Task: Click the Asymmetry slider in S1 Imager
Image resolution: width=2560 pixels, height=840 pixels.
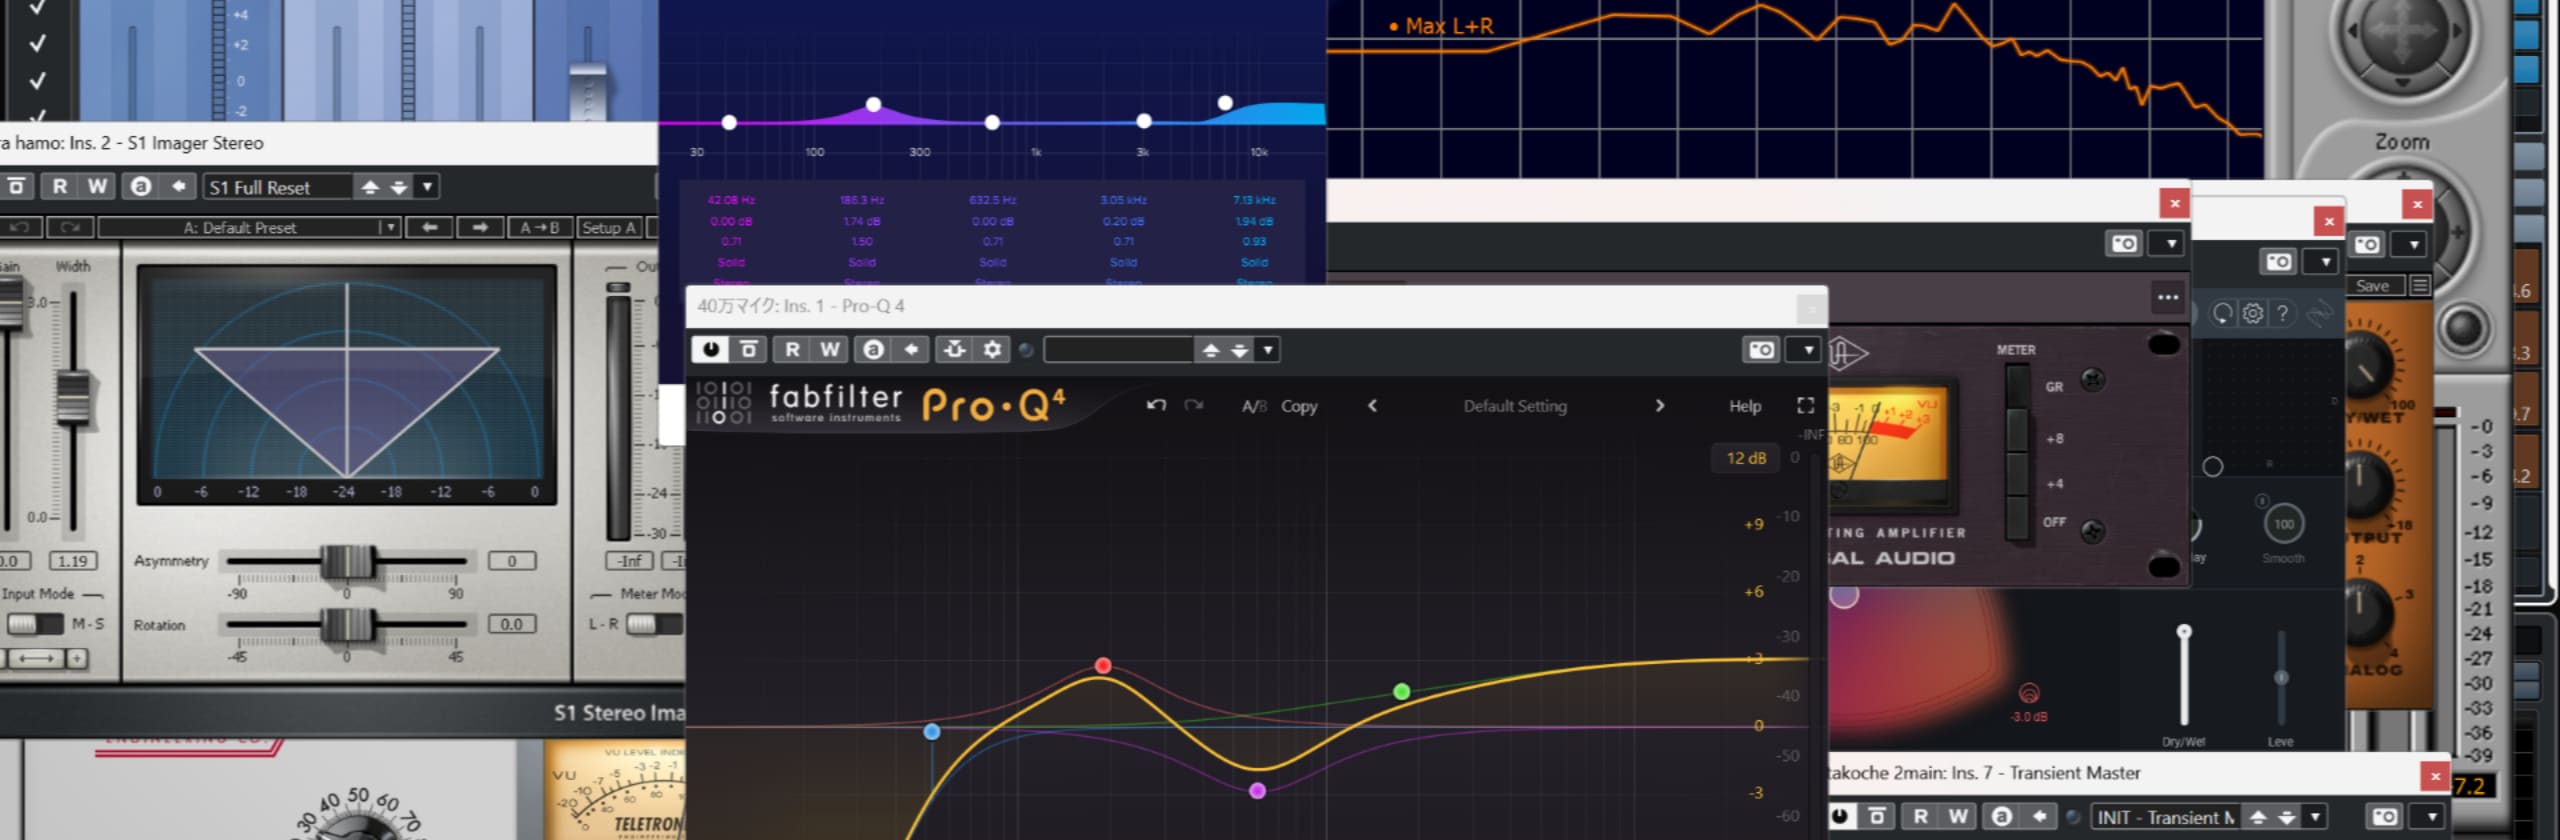Action: click(x=347, y=561)
